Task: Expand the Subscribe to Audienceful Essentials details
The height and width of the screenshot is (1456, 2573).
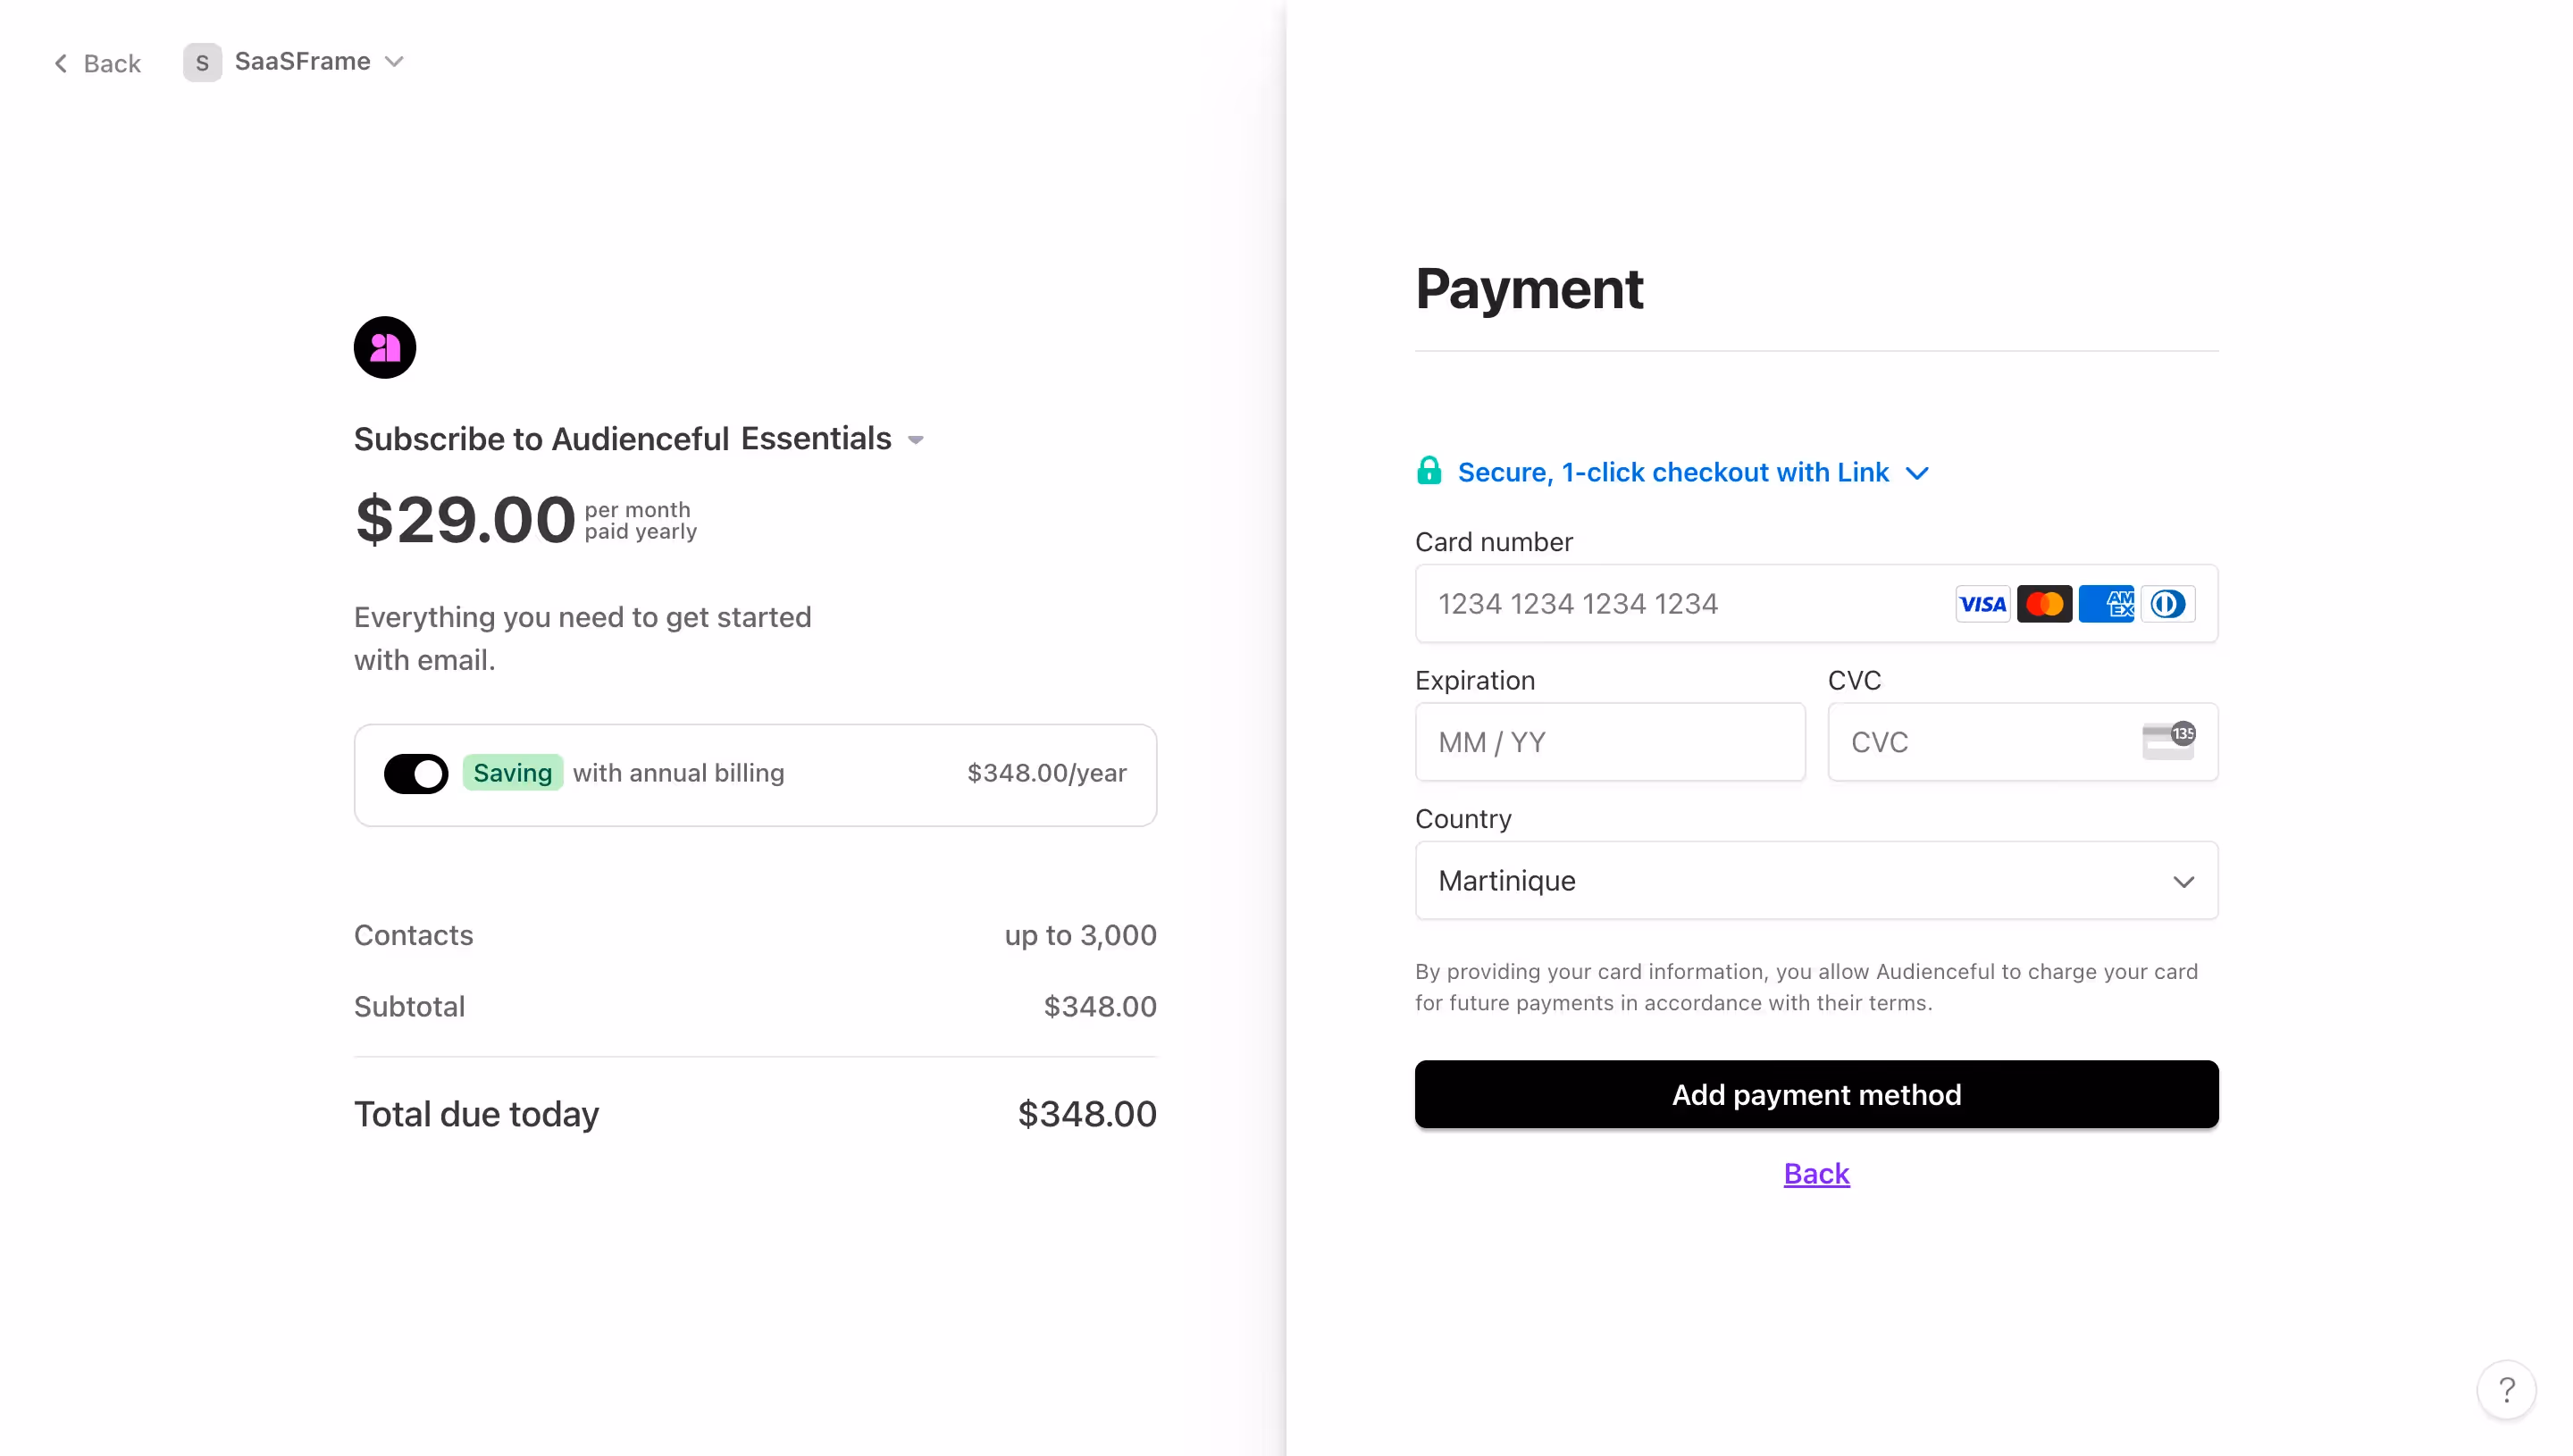Action: point(916,439)
